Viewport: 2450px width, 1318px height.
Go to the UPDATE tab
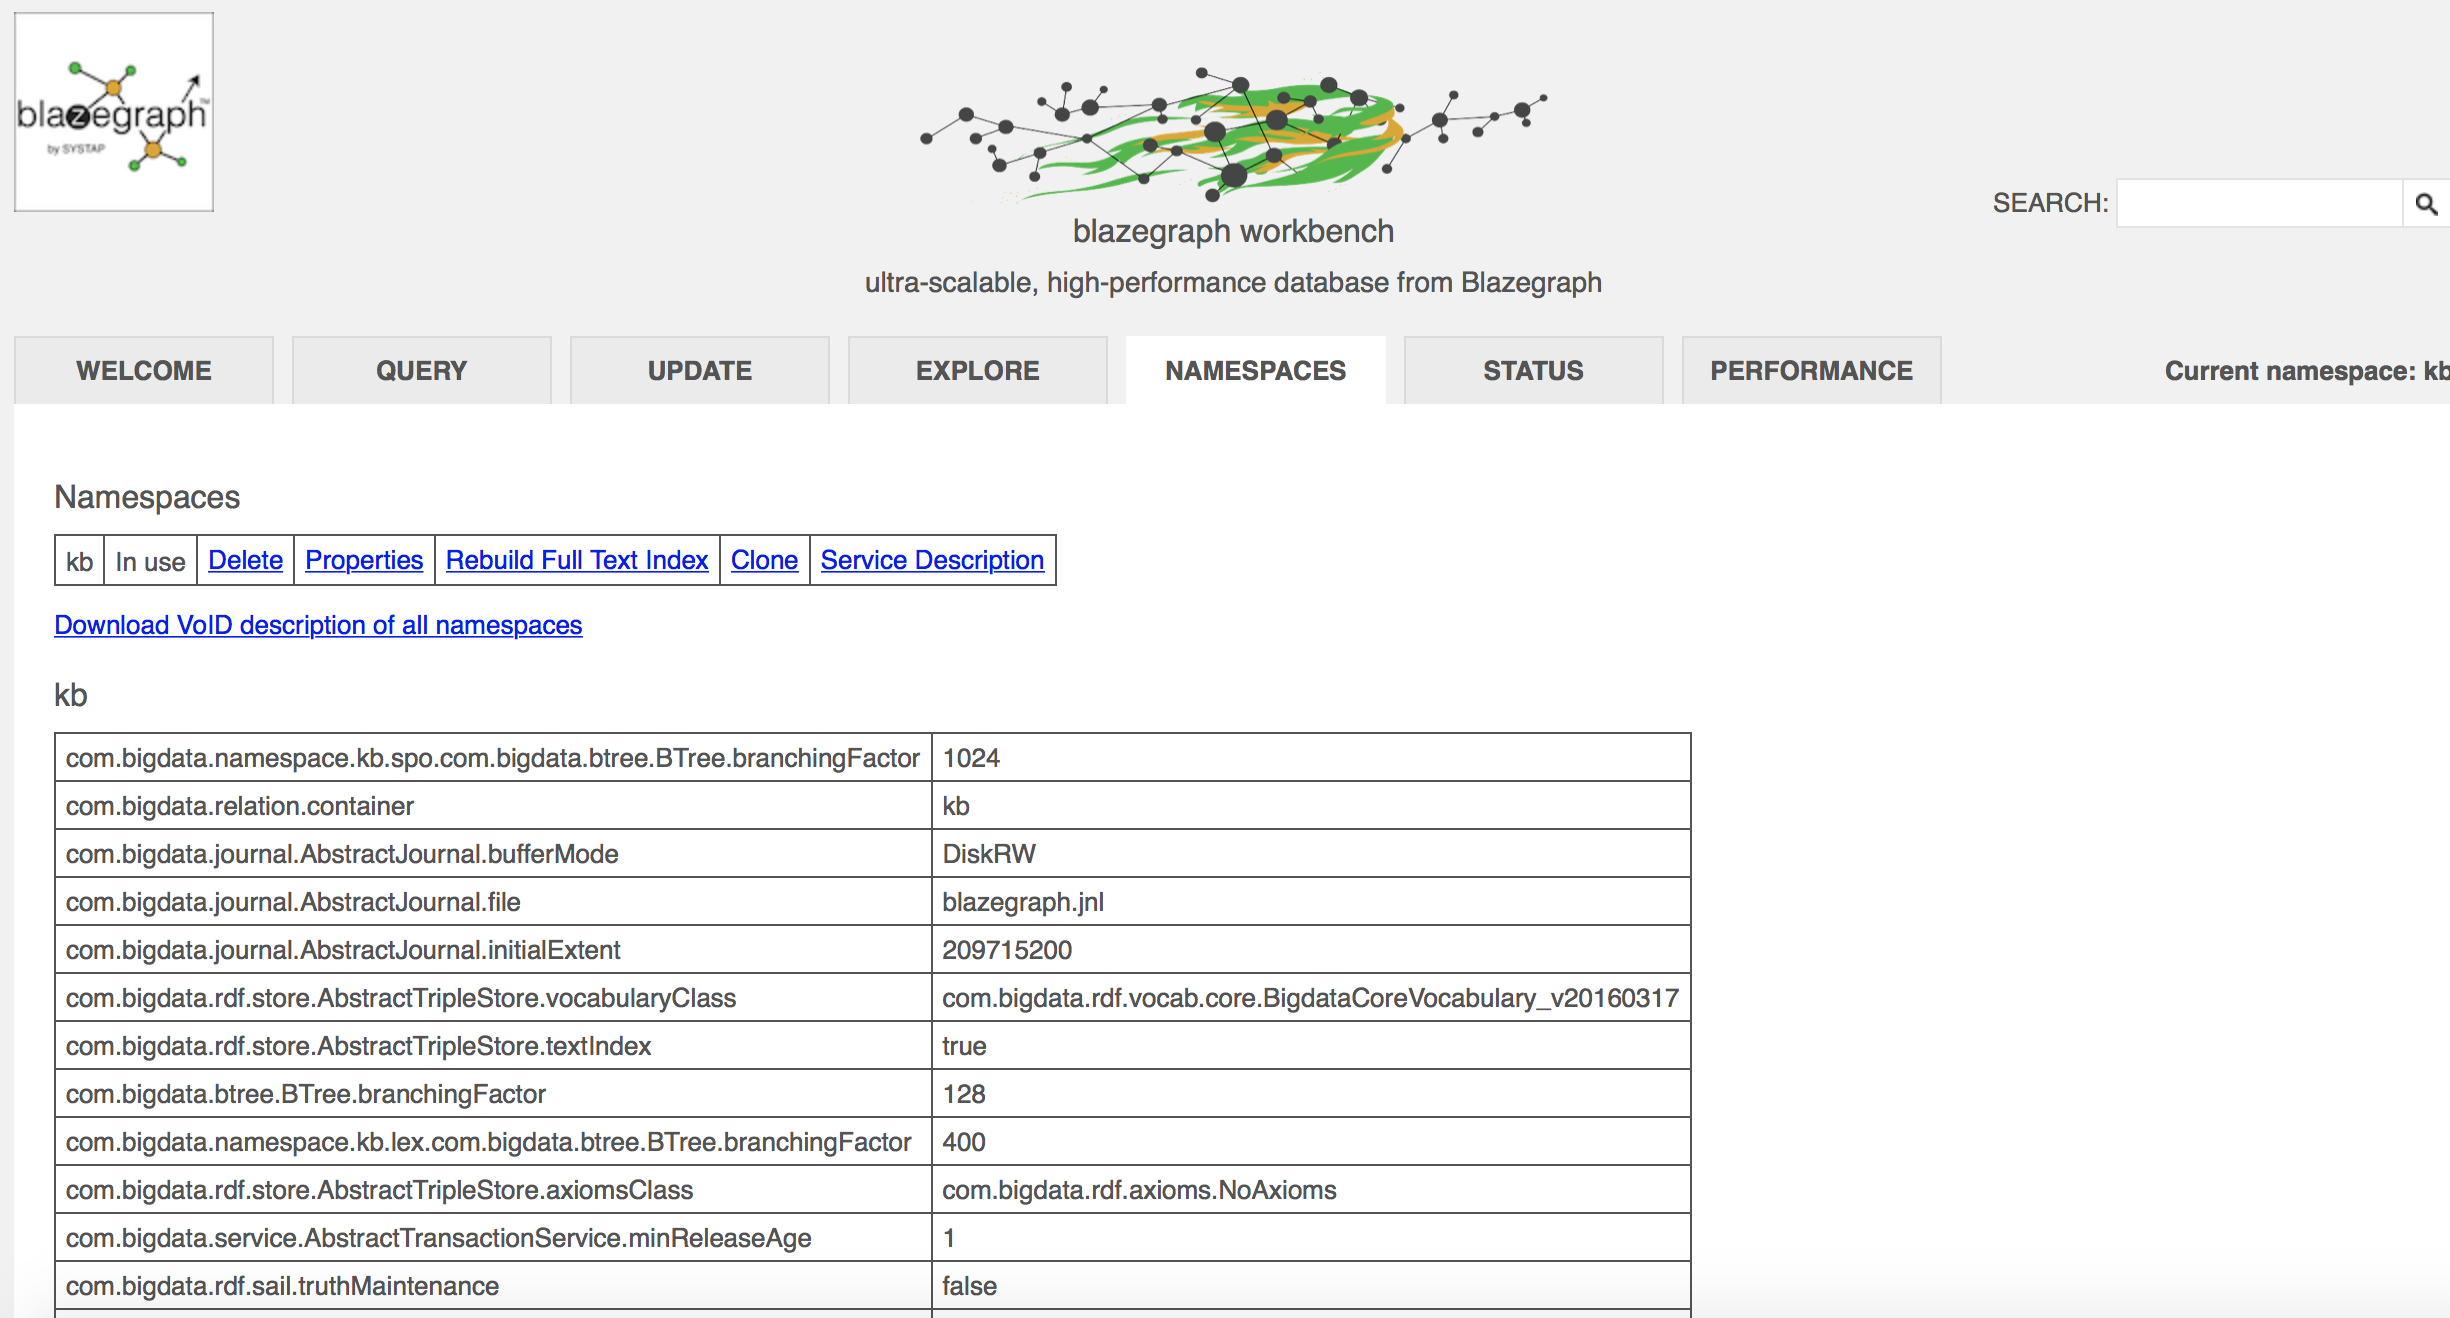700,371
